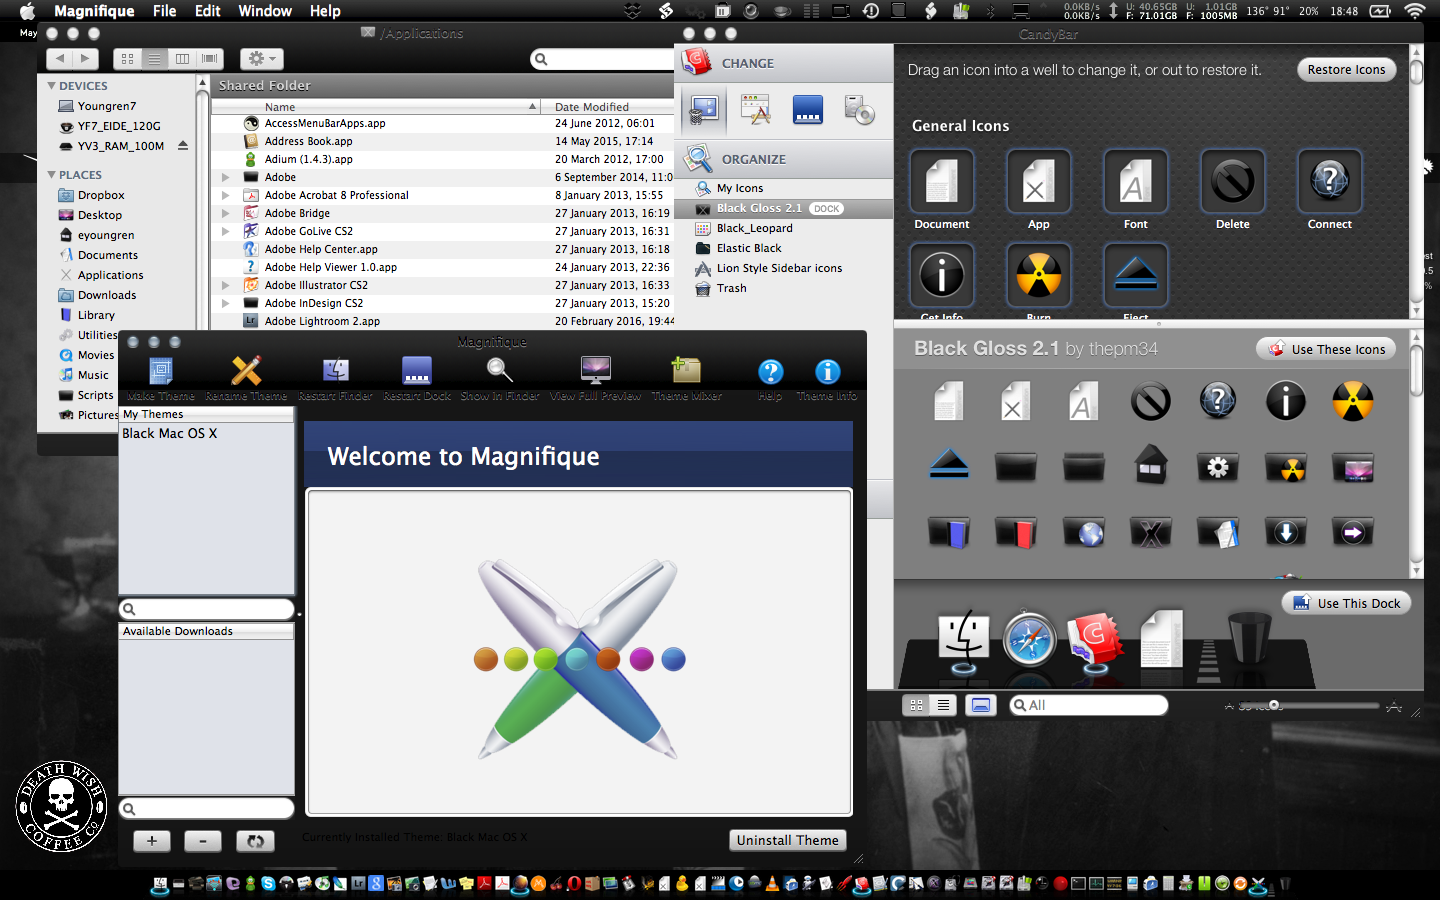Collapse the PLACES section in Finder sidebar
Image resolution: width=1440 pixels, height=900 pixels.
click(52, 175)
